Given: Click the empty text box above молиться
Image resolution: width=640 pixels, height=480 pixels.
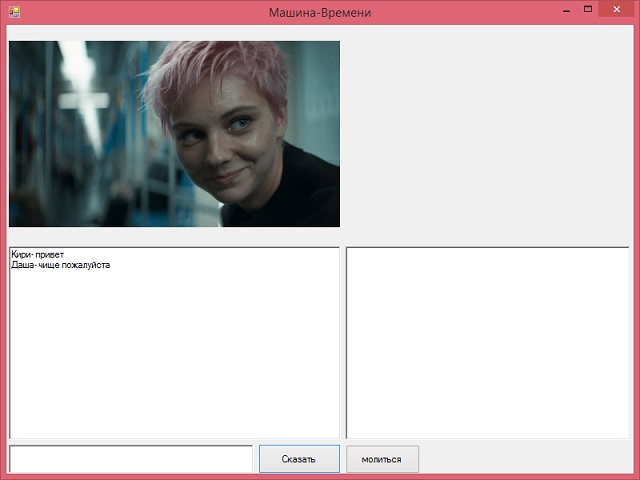Looking at the screenshot, I should (488, 343).
